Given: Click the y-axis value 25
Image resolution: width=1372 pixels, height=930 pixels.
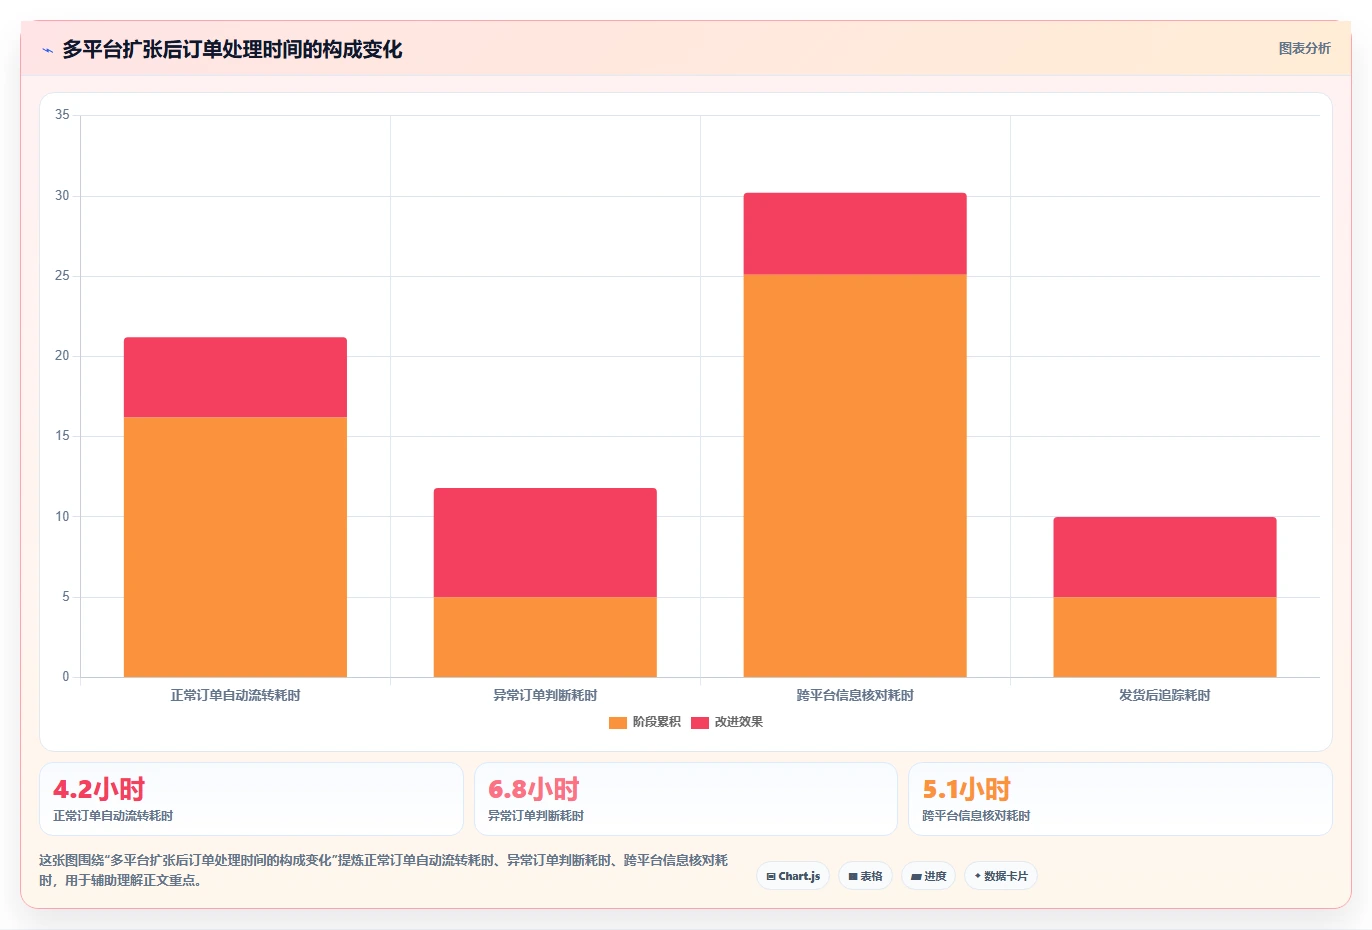Looking at the screenshot, I should (x=62, y=275).
